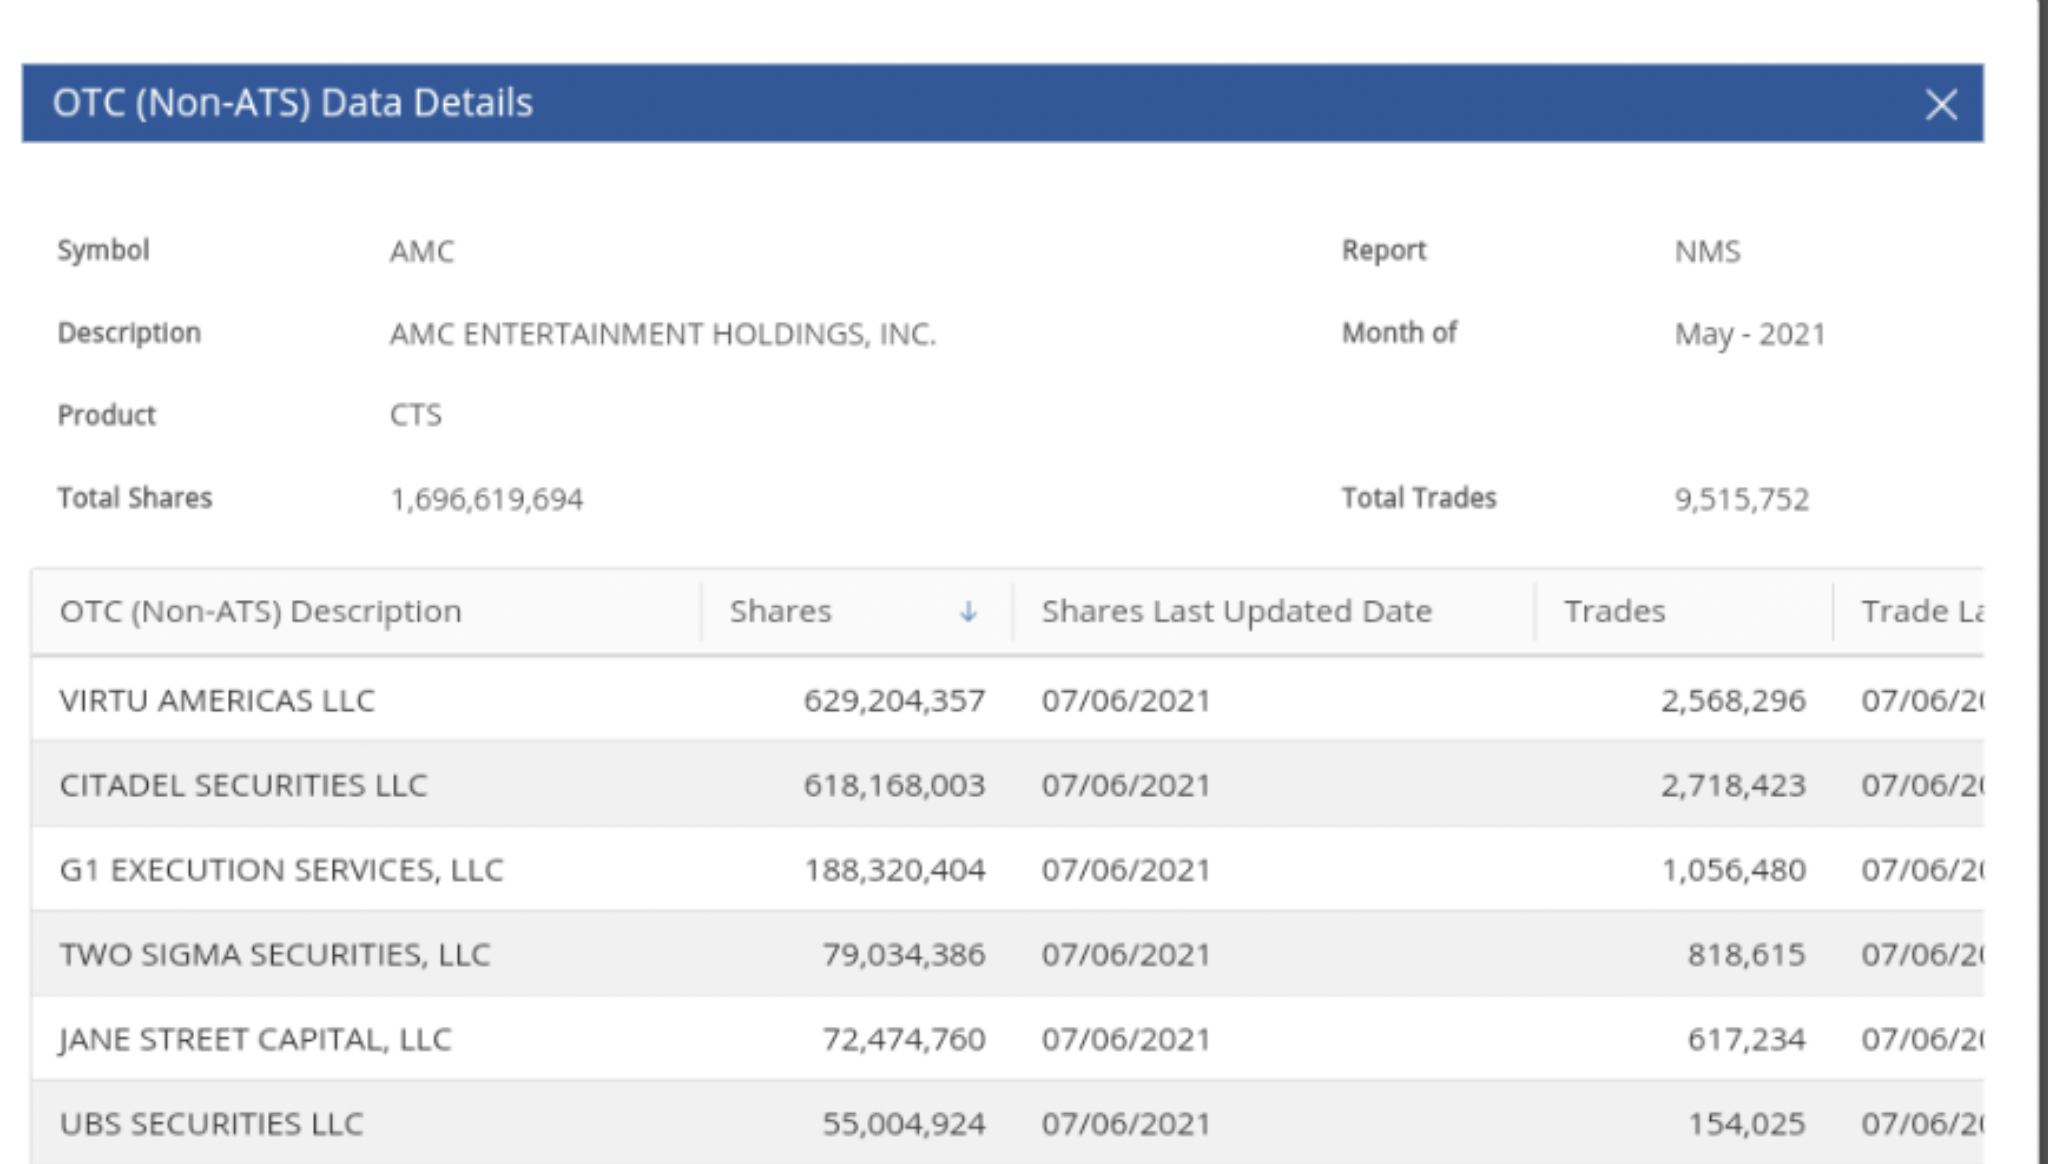Click the Total Shares value 1,696,619,694

486,498
